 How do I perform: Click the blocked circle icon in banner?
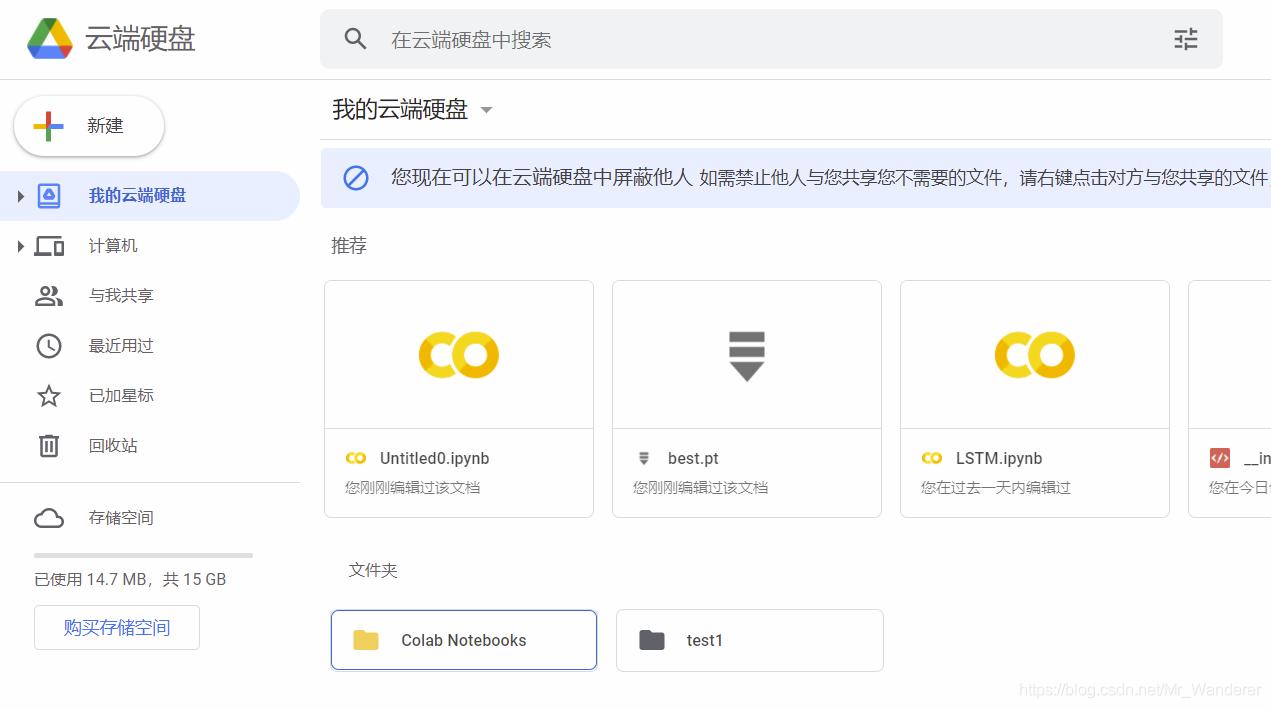[356, 178]
